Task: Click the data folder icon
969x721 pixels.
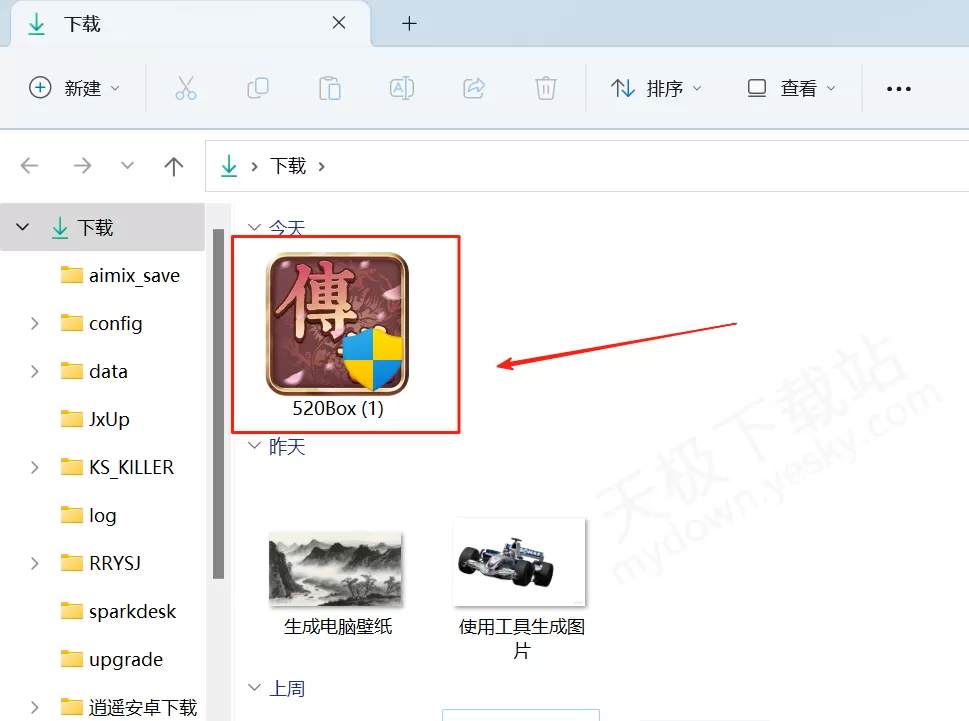Action: pyautogui.click(x=72, y=370)
